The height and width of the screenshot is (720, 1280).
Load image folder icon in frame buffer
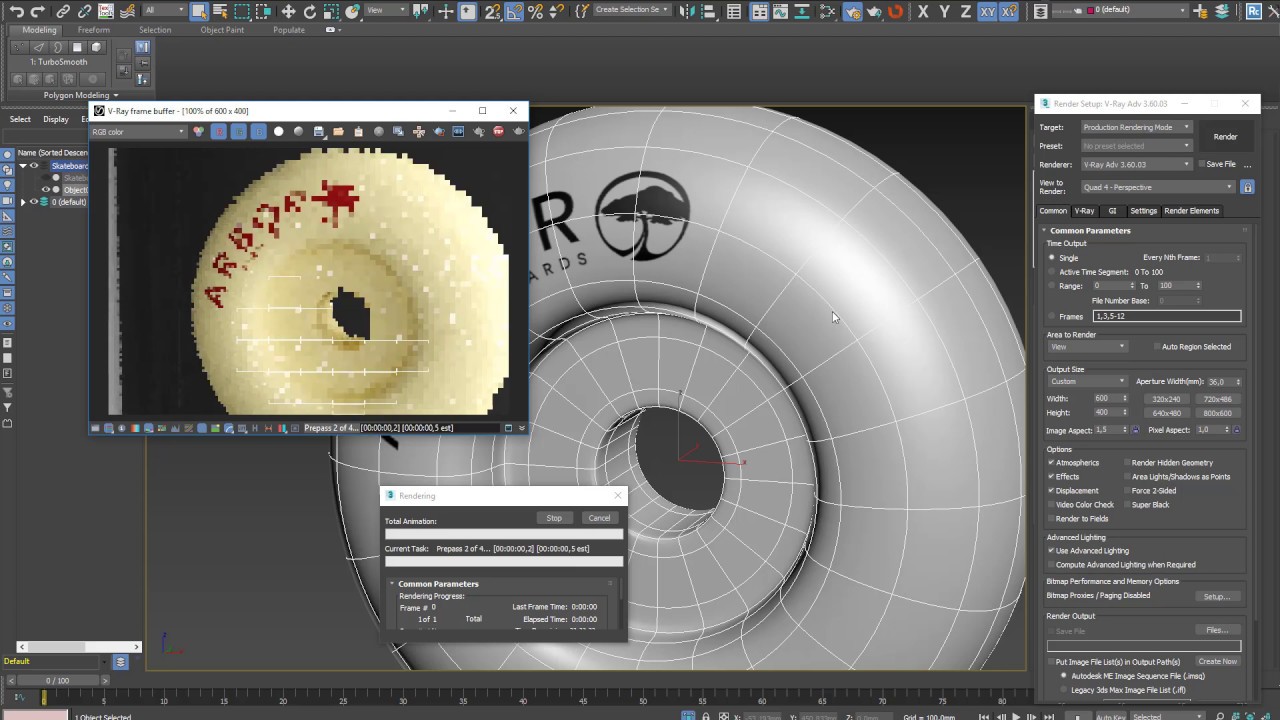click(x=338, y=131)
